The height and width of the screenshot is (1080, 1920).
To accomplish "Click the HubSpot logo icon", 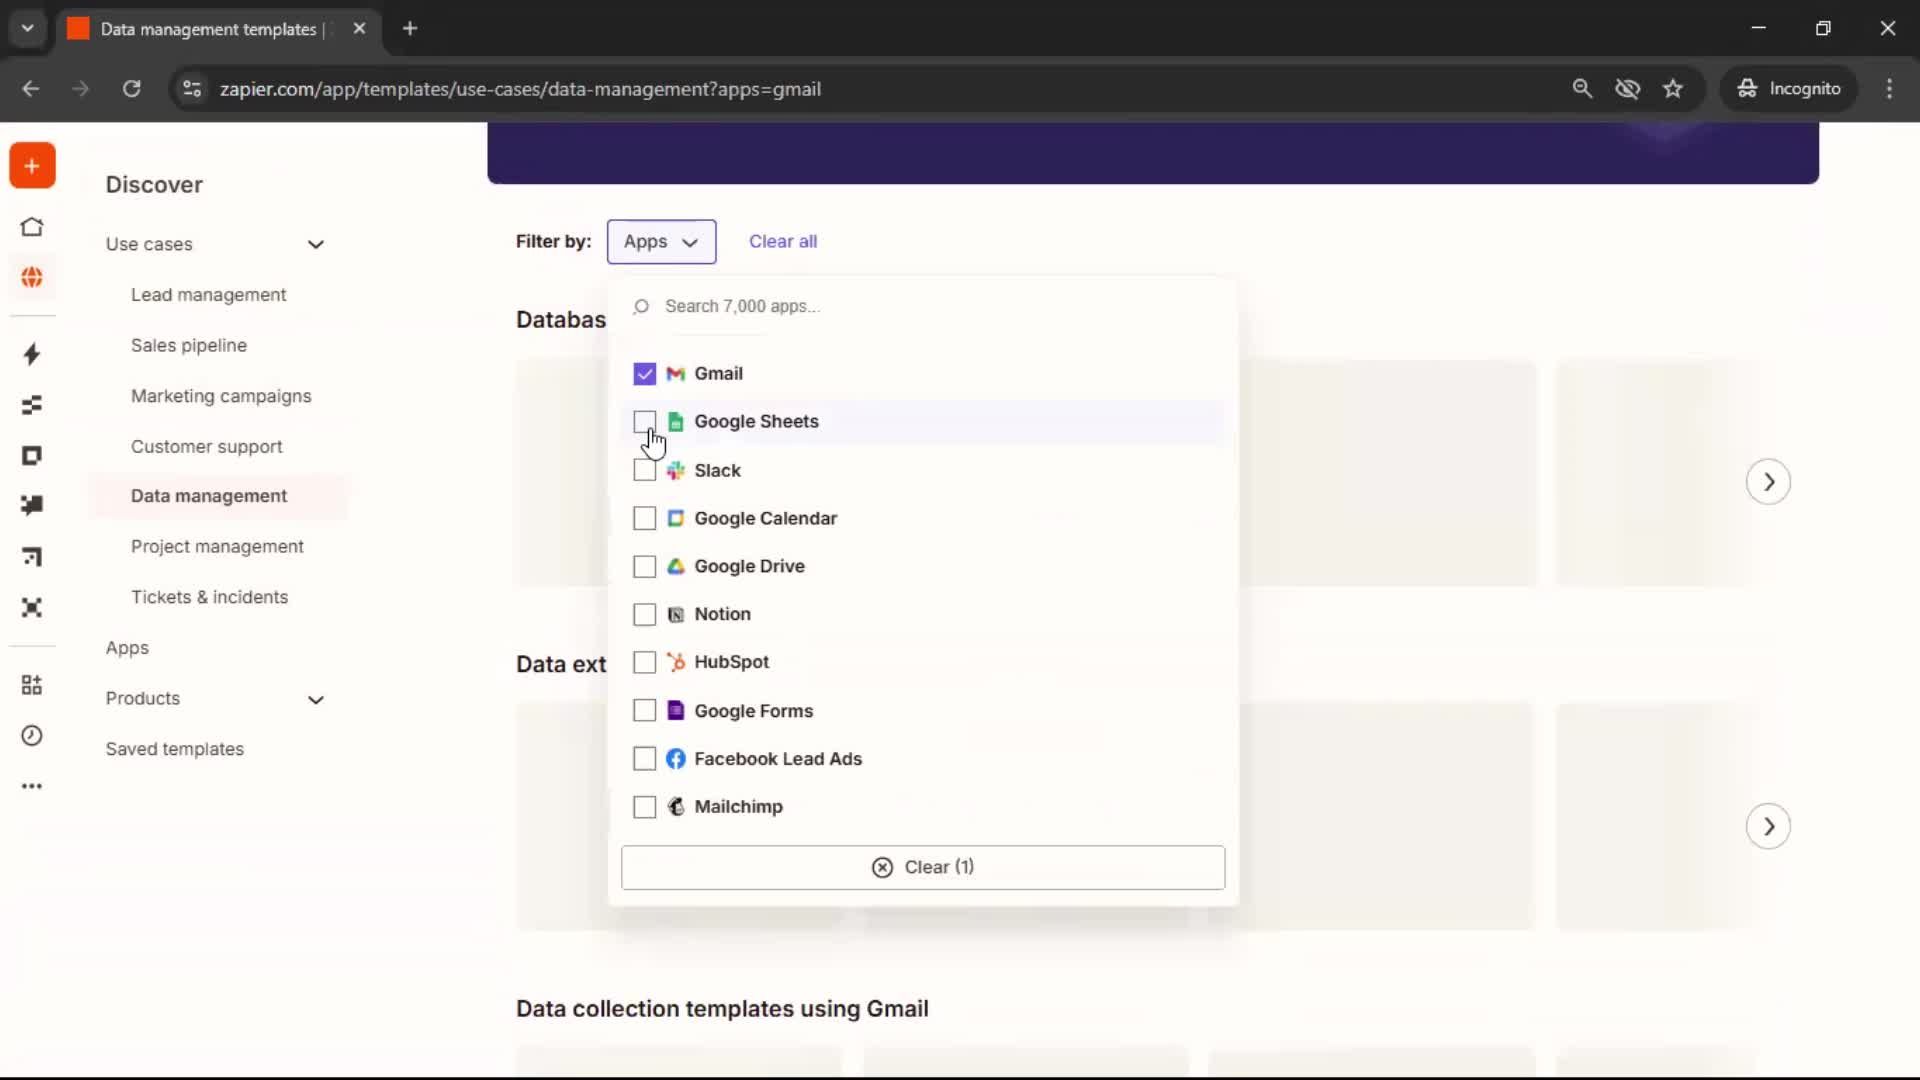I will 676,662.
